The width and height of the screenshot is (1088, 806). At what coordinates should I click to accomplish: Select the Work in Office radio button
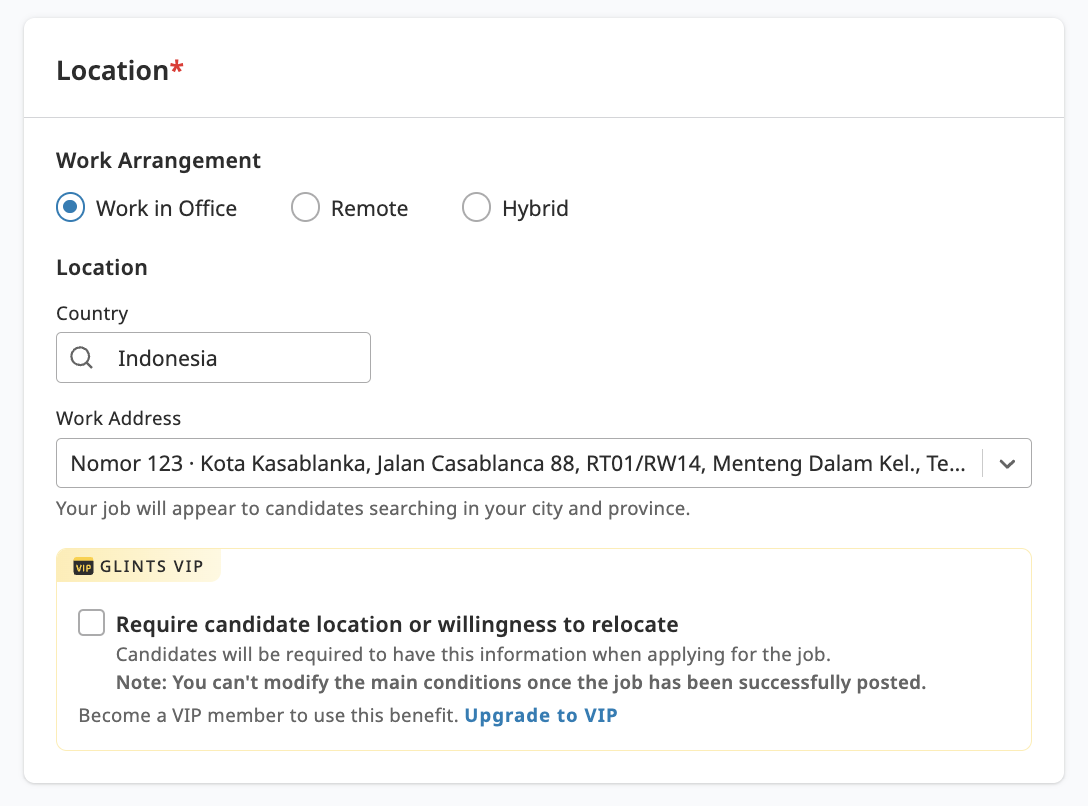(x=69, y=207)
